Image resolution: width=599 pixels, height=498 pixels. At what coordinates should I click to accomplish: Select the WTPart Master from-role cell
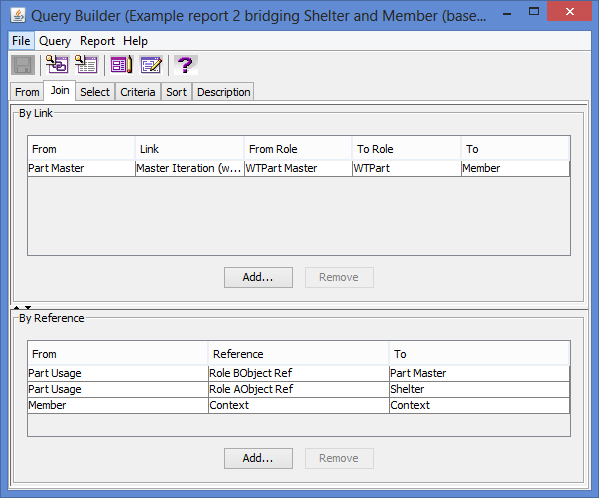tap(298, 168)
